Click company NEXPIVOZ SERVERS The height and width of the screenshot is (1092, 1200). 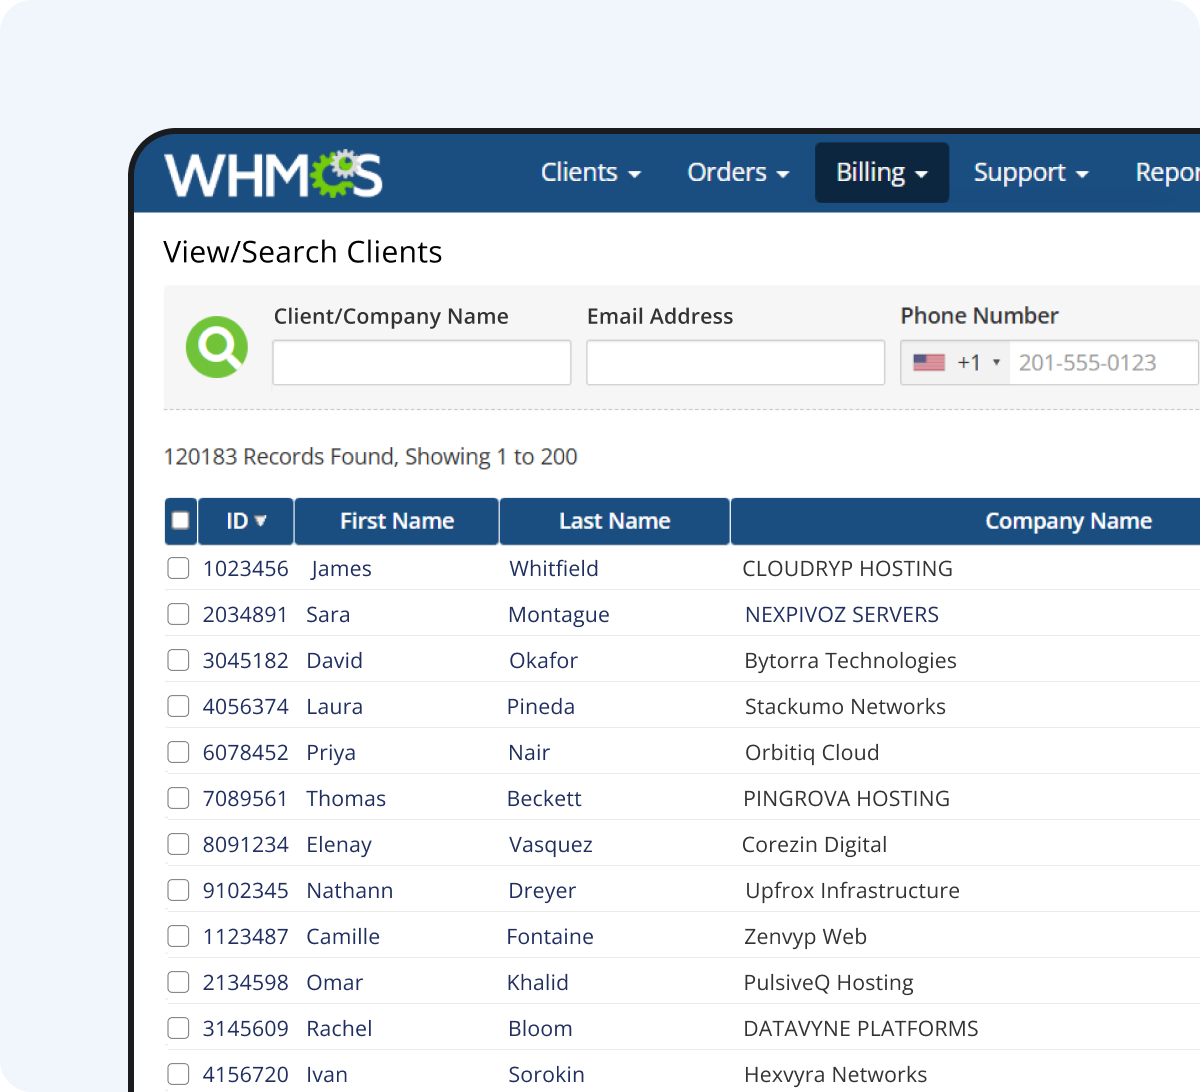click(842, 614)
